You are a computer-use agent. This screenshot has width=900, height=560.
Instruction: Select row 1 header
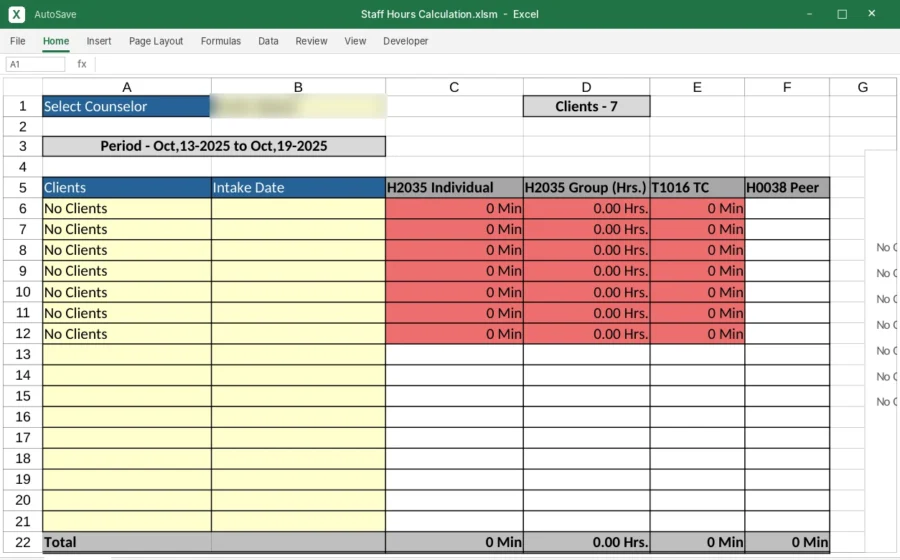(23, 106)
